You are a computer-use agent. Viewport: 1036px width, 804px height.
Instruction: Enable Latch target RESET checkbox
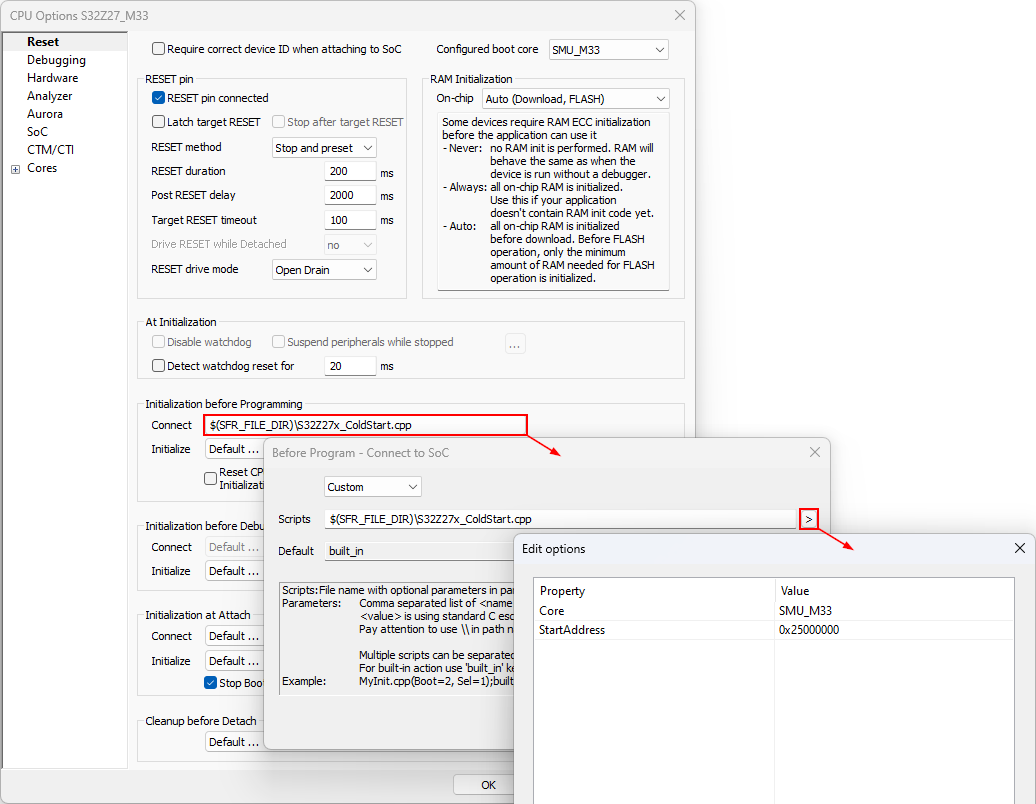(158, 122)
